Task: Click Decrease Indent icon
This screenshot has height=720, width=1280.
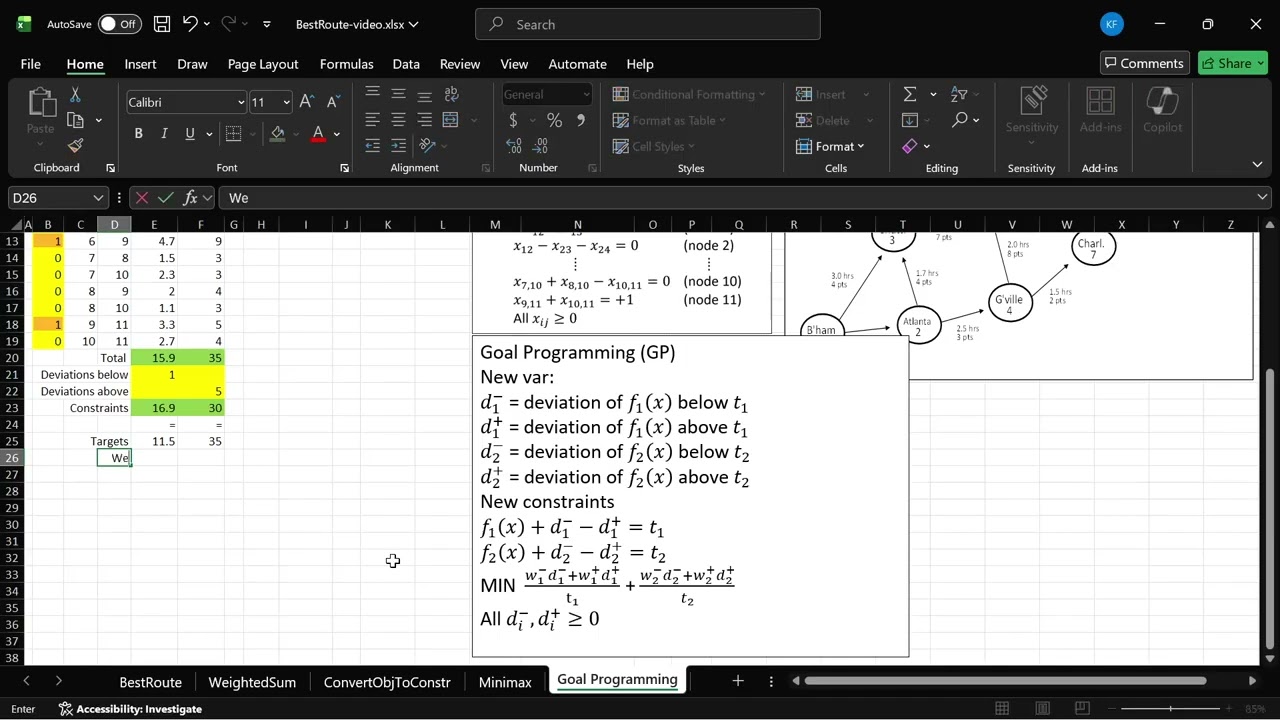Action: point(372,146)
